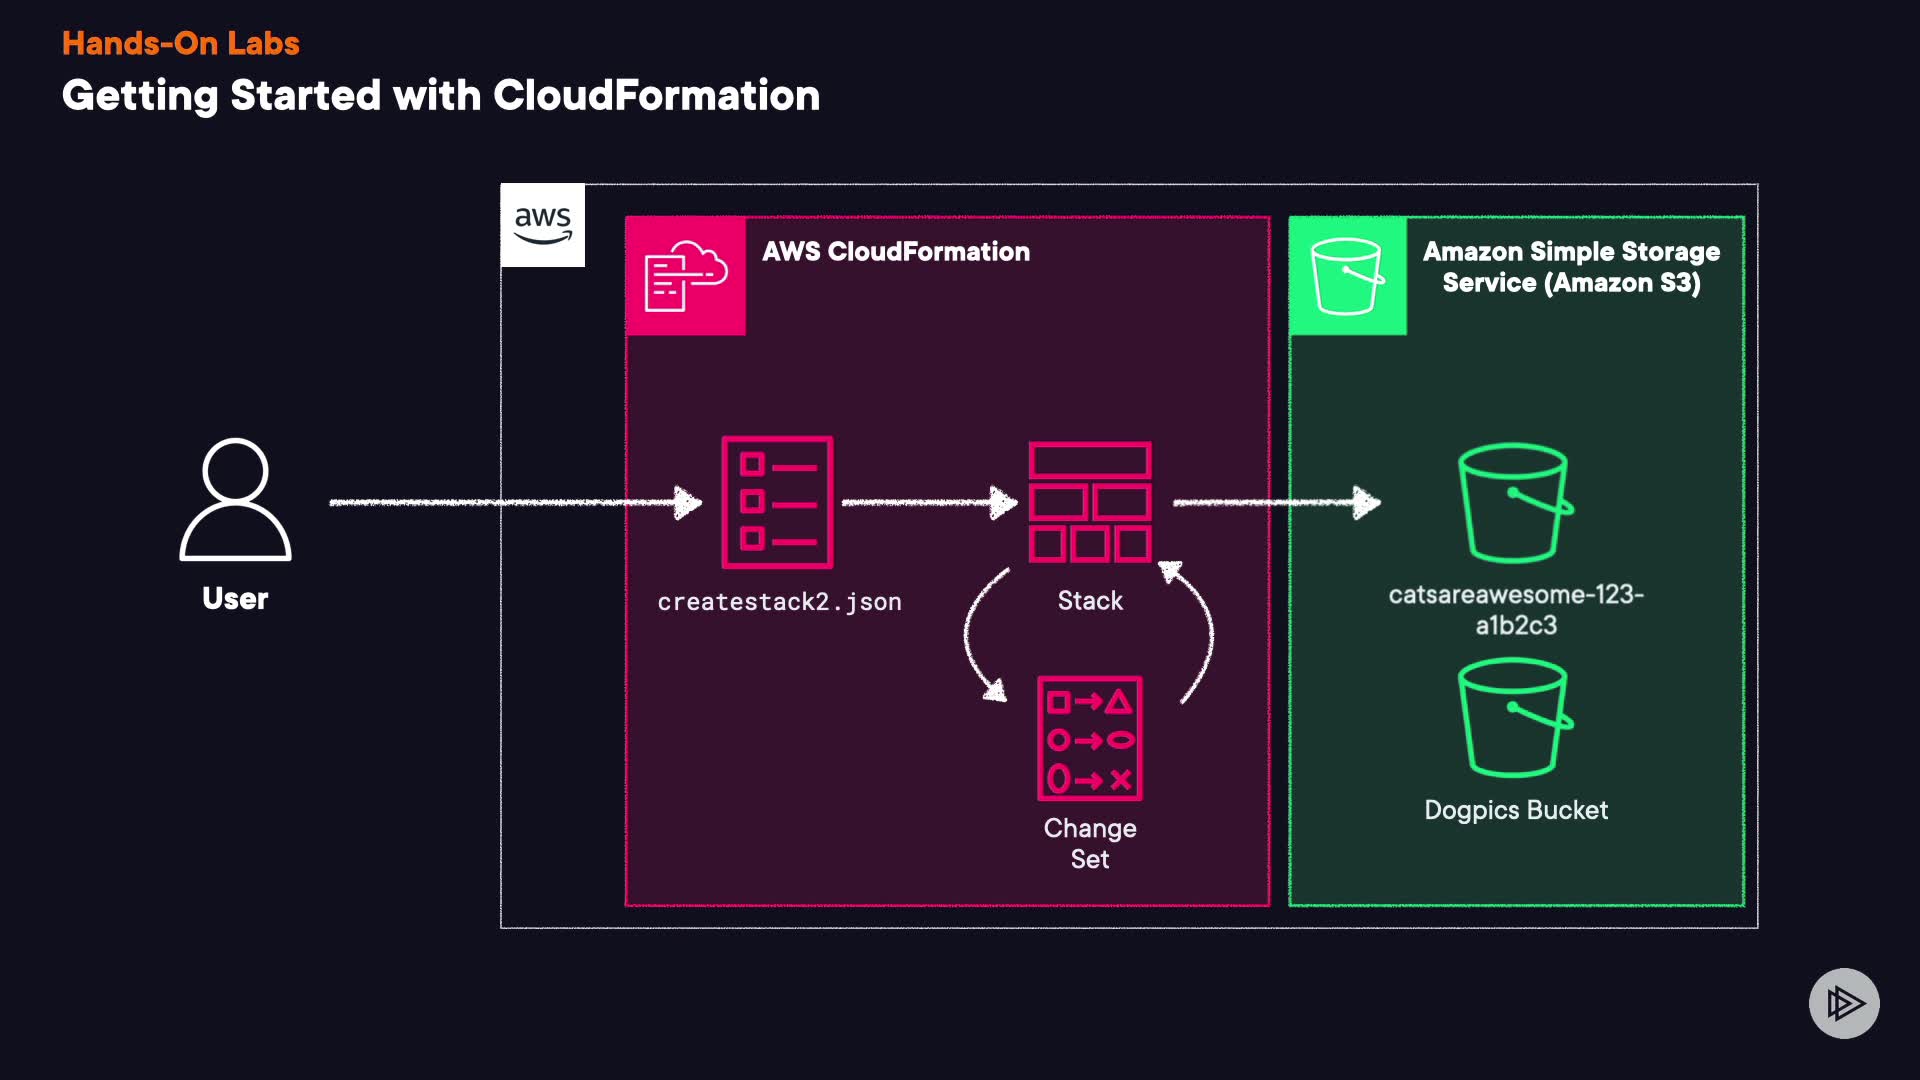Click the AWS CloudFormation heading text
This screenshot has width=1920, height=1080.
click(896, 252)
